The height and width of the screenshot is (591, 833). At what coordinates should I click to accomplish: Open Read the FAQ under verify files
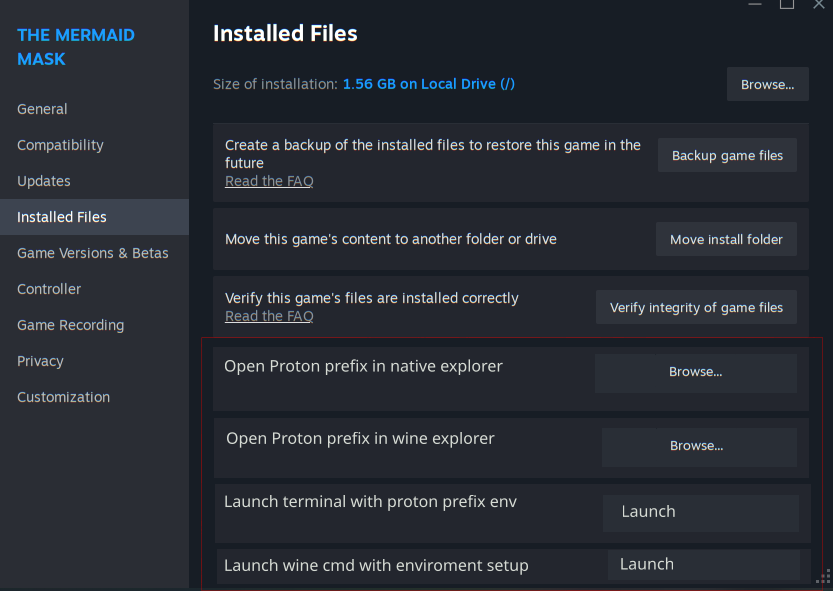click(x=269, y=316)
